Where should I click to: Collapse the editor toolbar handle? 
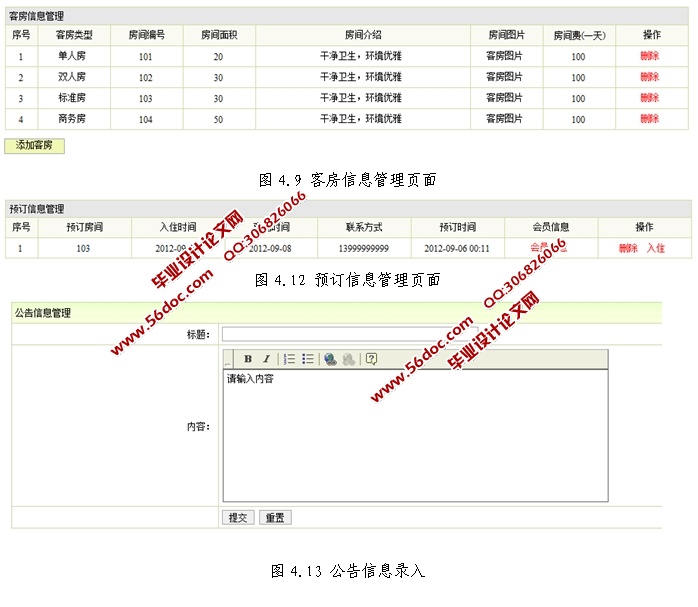point(228,359)
